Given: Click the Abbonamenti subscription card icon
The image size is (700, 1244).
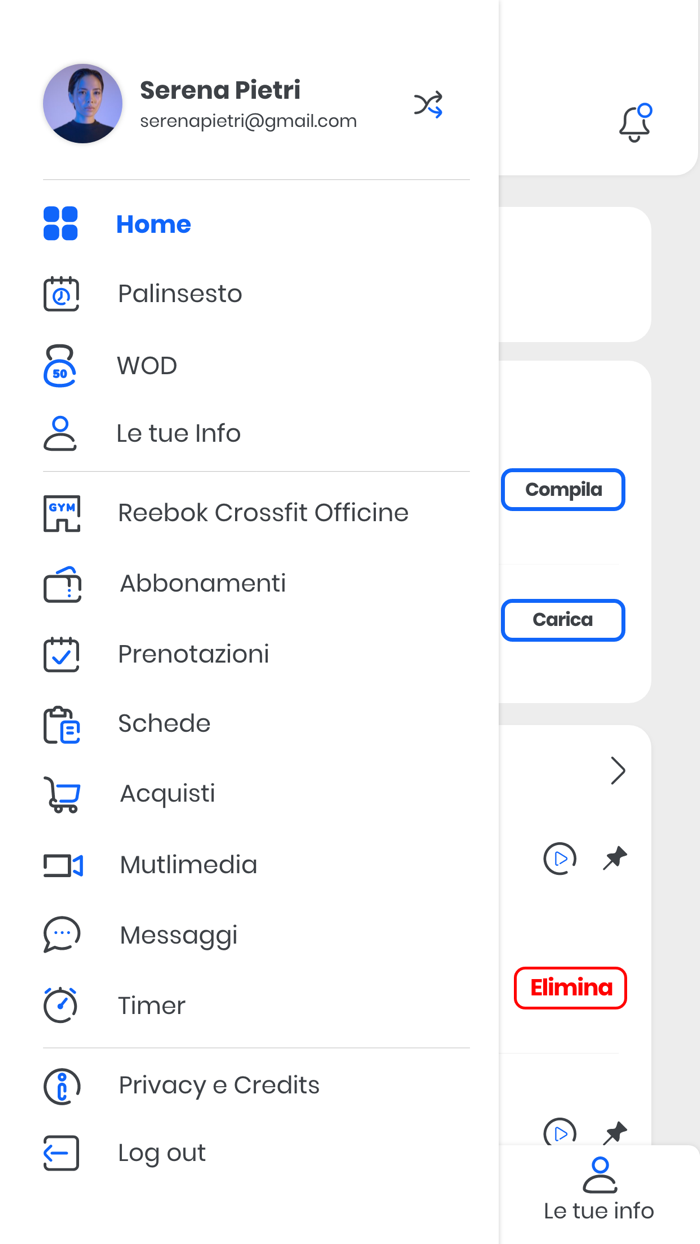Looking at the screenshot, I should [60, 583].
